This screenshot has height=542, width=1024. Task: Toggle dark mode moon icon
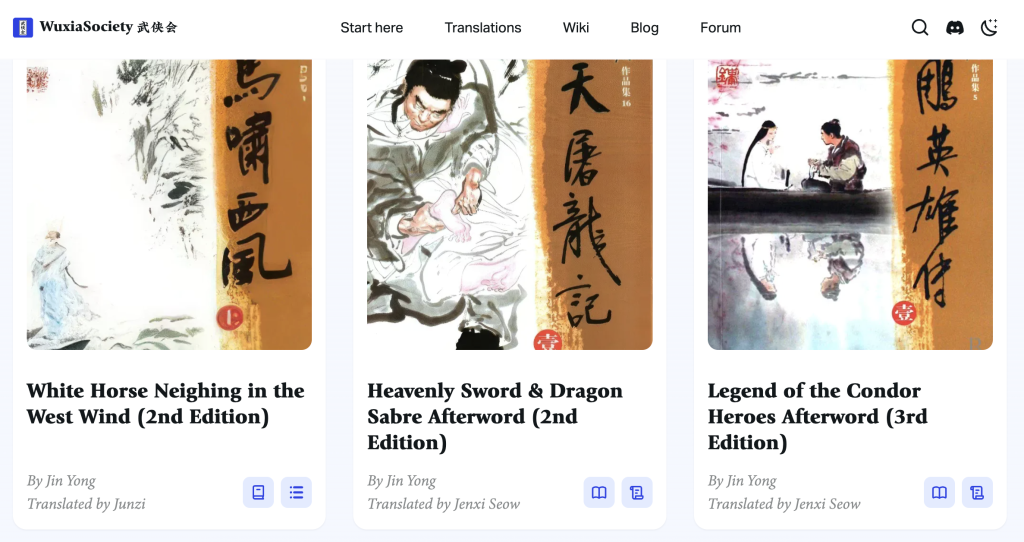989,27
